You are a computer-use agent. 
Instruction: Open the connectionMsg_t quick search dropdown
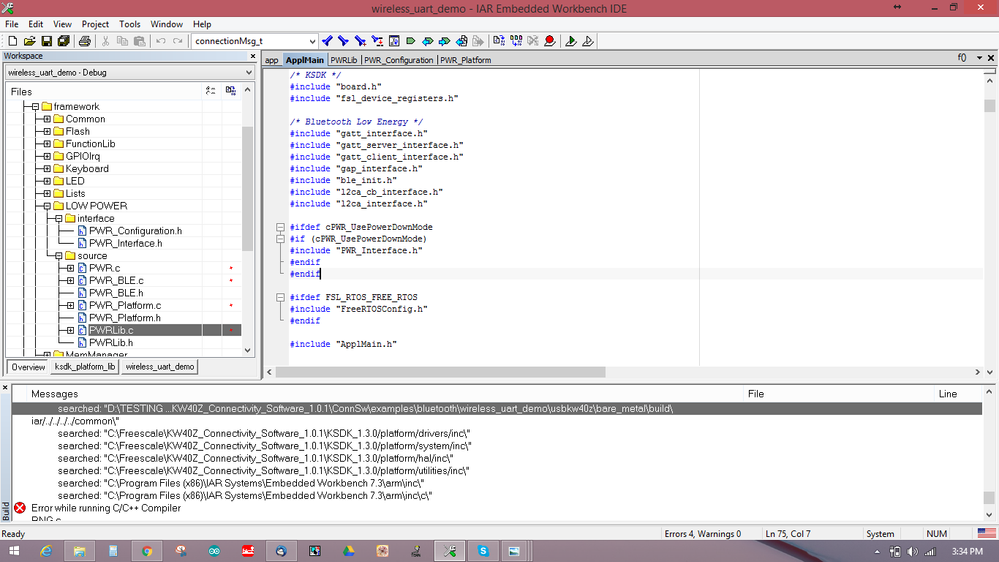312,41
